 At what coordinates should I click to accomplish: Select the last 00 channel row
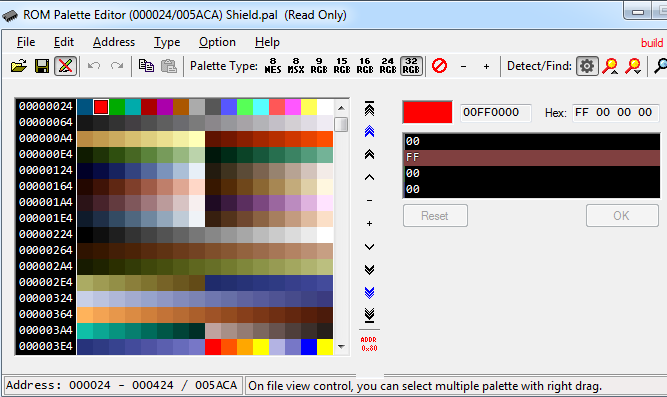(x=531, y=189)
